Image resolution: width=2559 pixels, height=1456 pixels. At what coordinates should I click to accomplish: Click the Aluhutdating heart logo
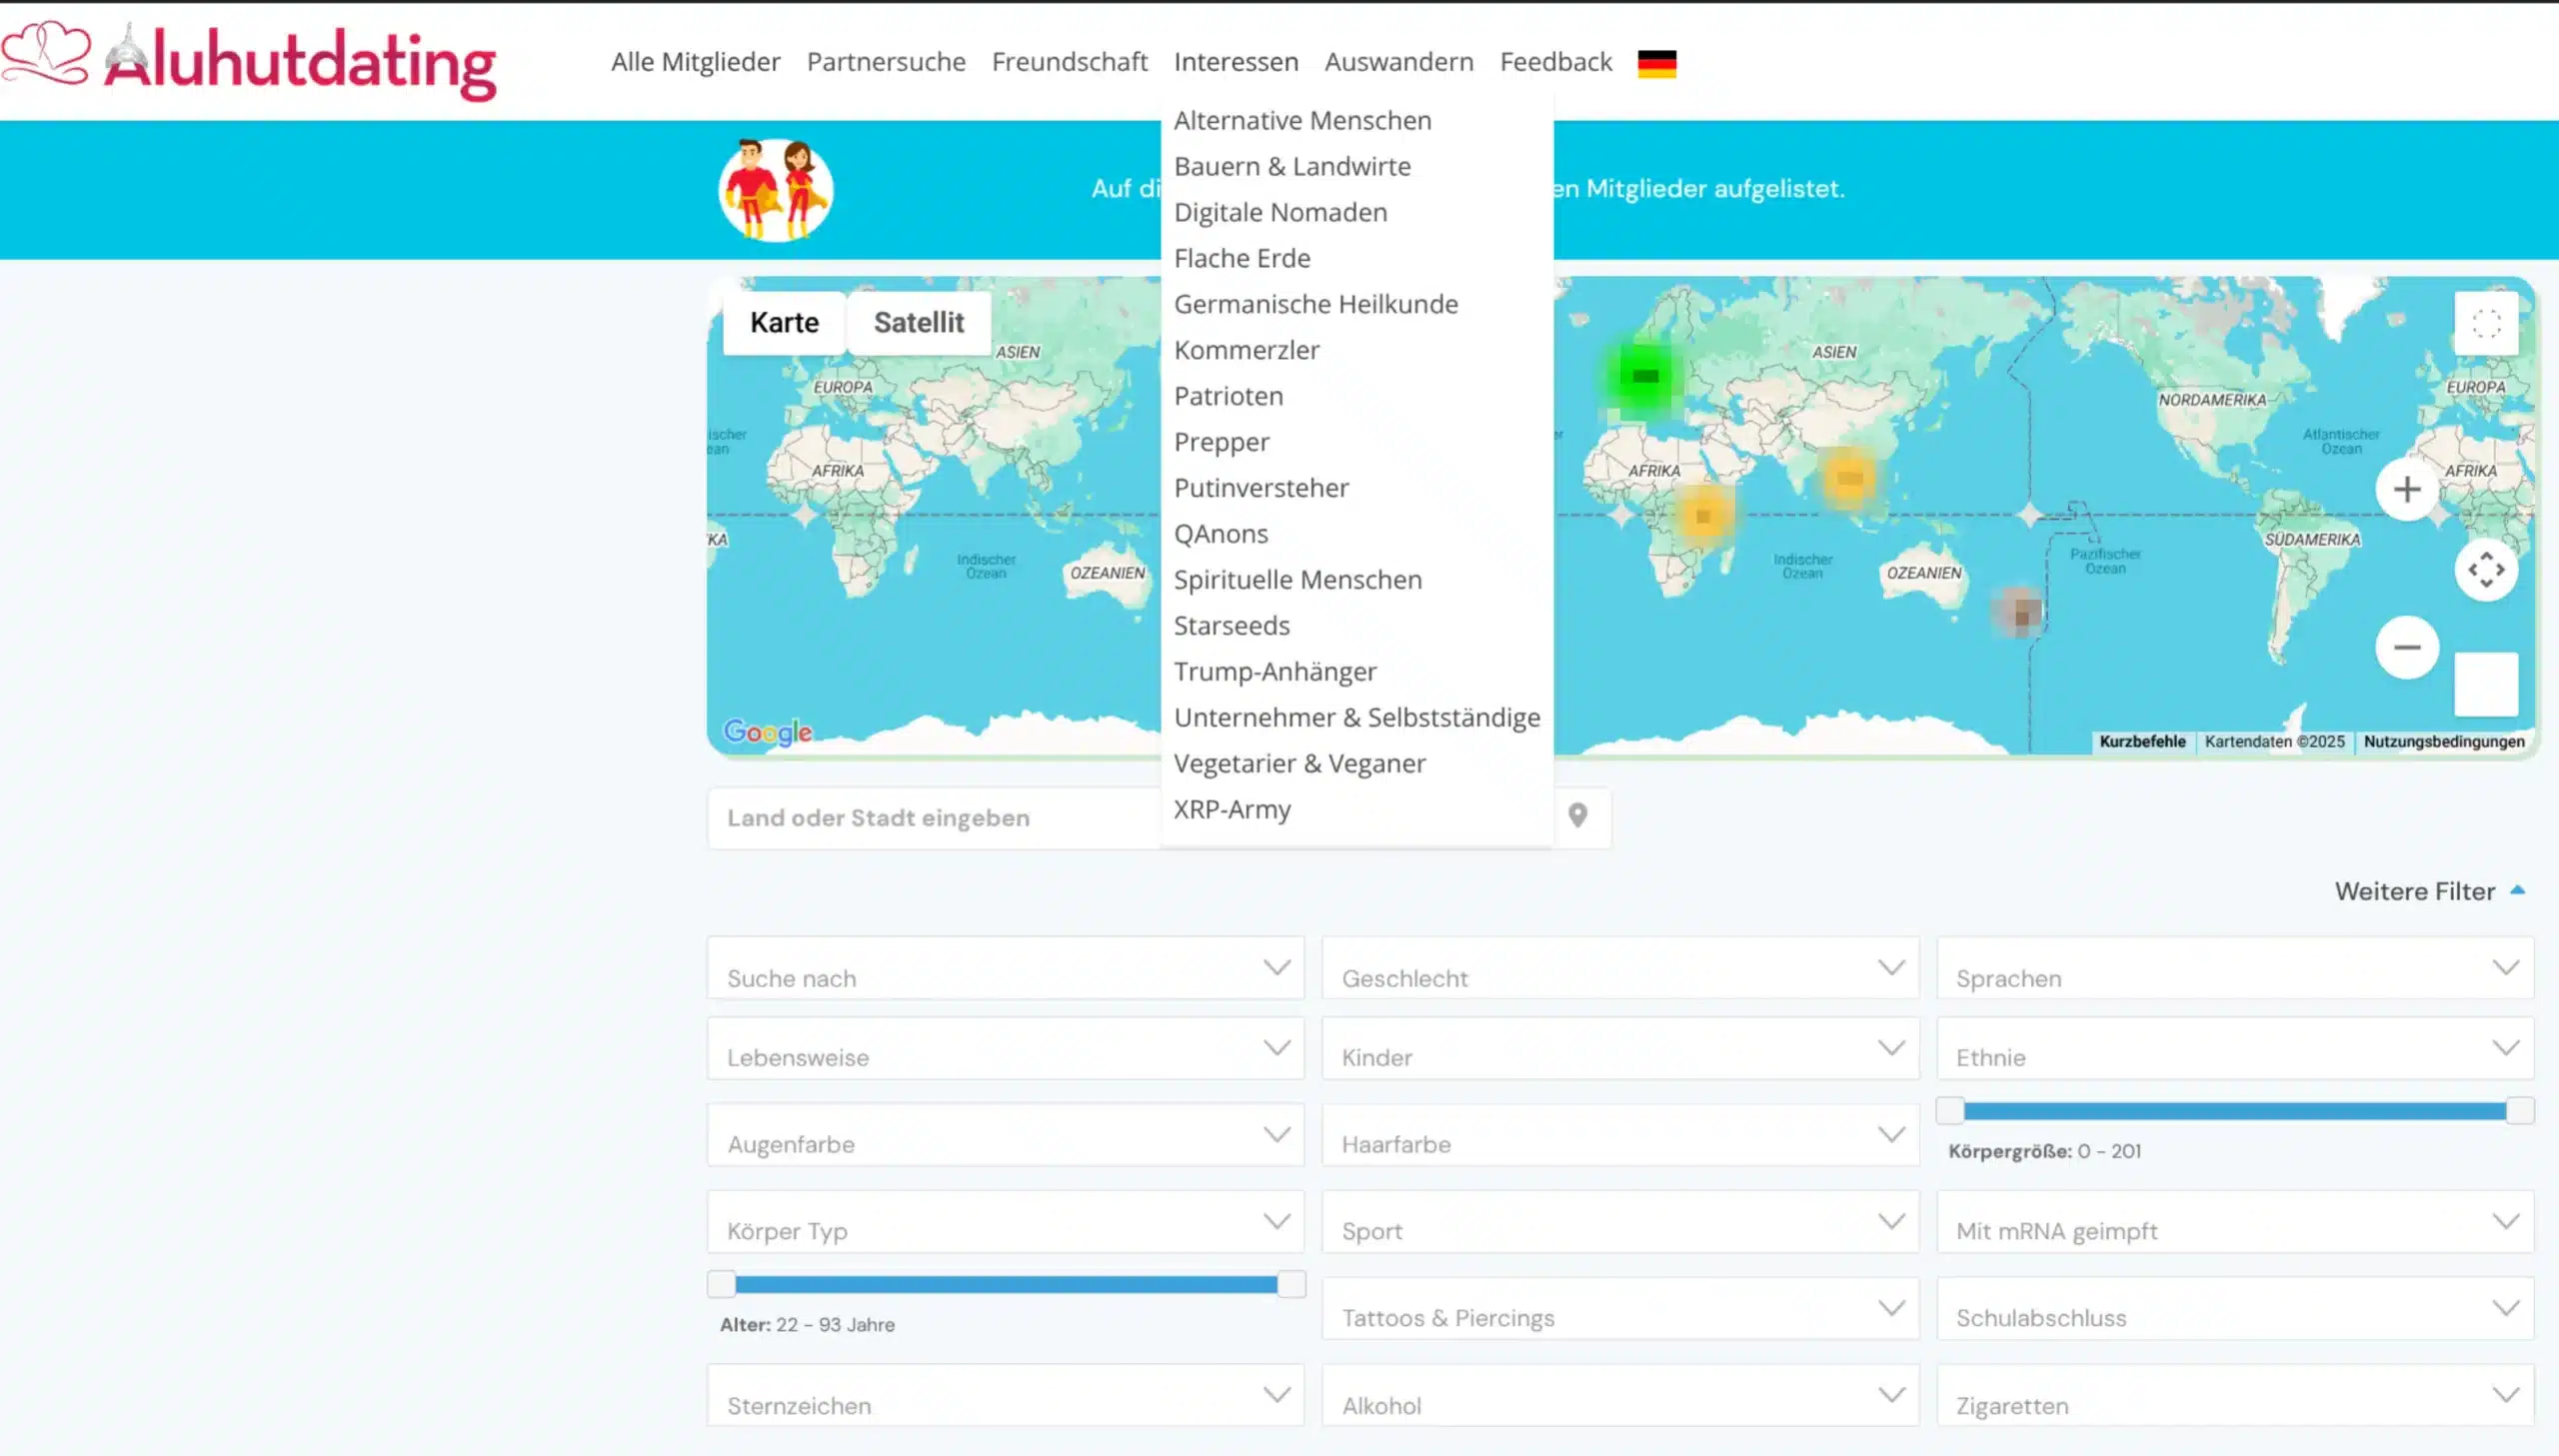(x=47, y=53)
